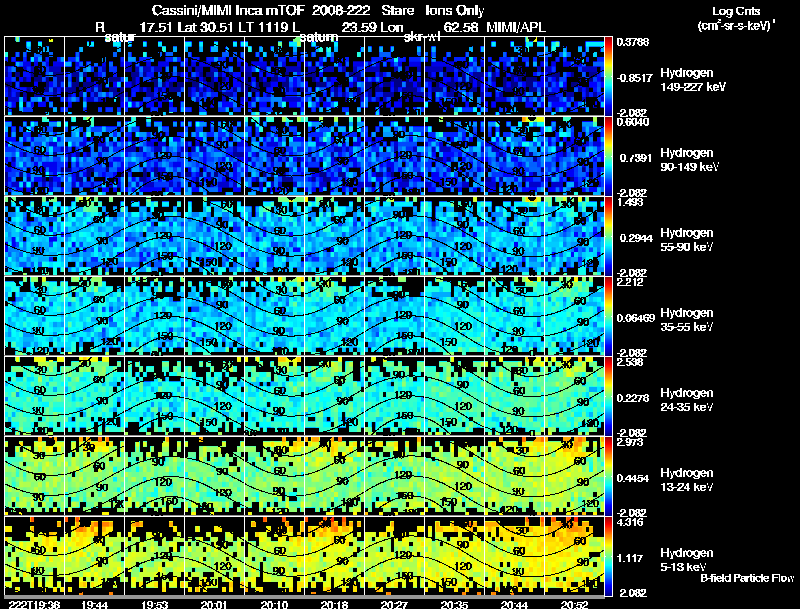Select the Hydrogen 13-24 keV label
Viewport: 800px width, 609px height.
click(x=687, y=480)
